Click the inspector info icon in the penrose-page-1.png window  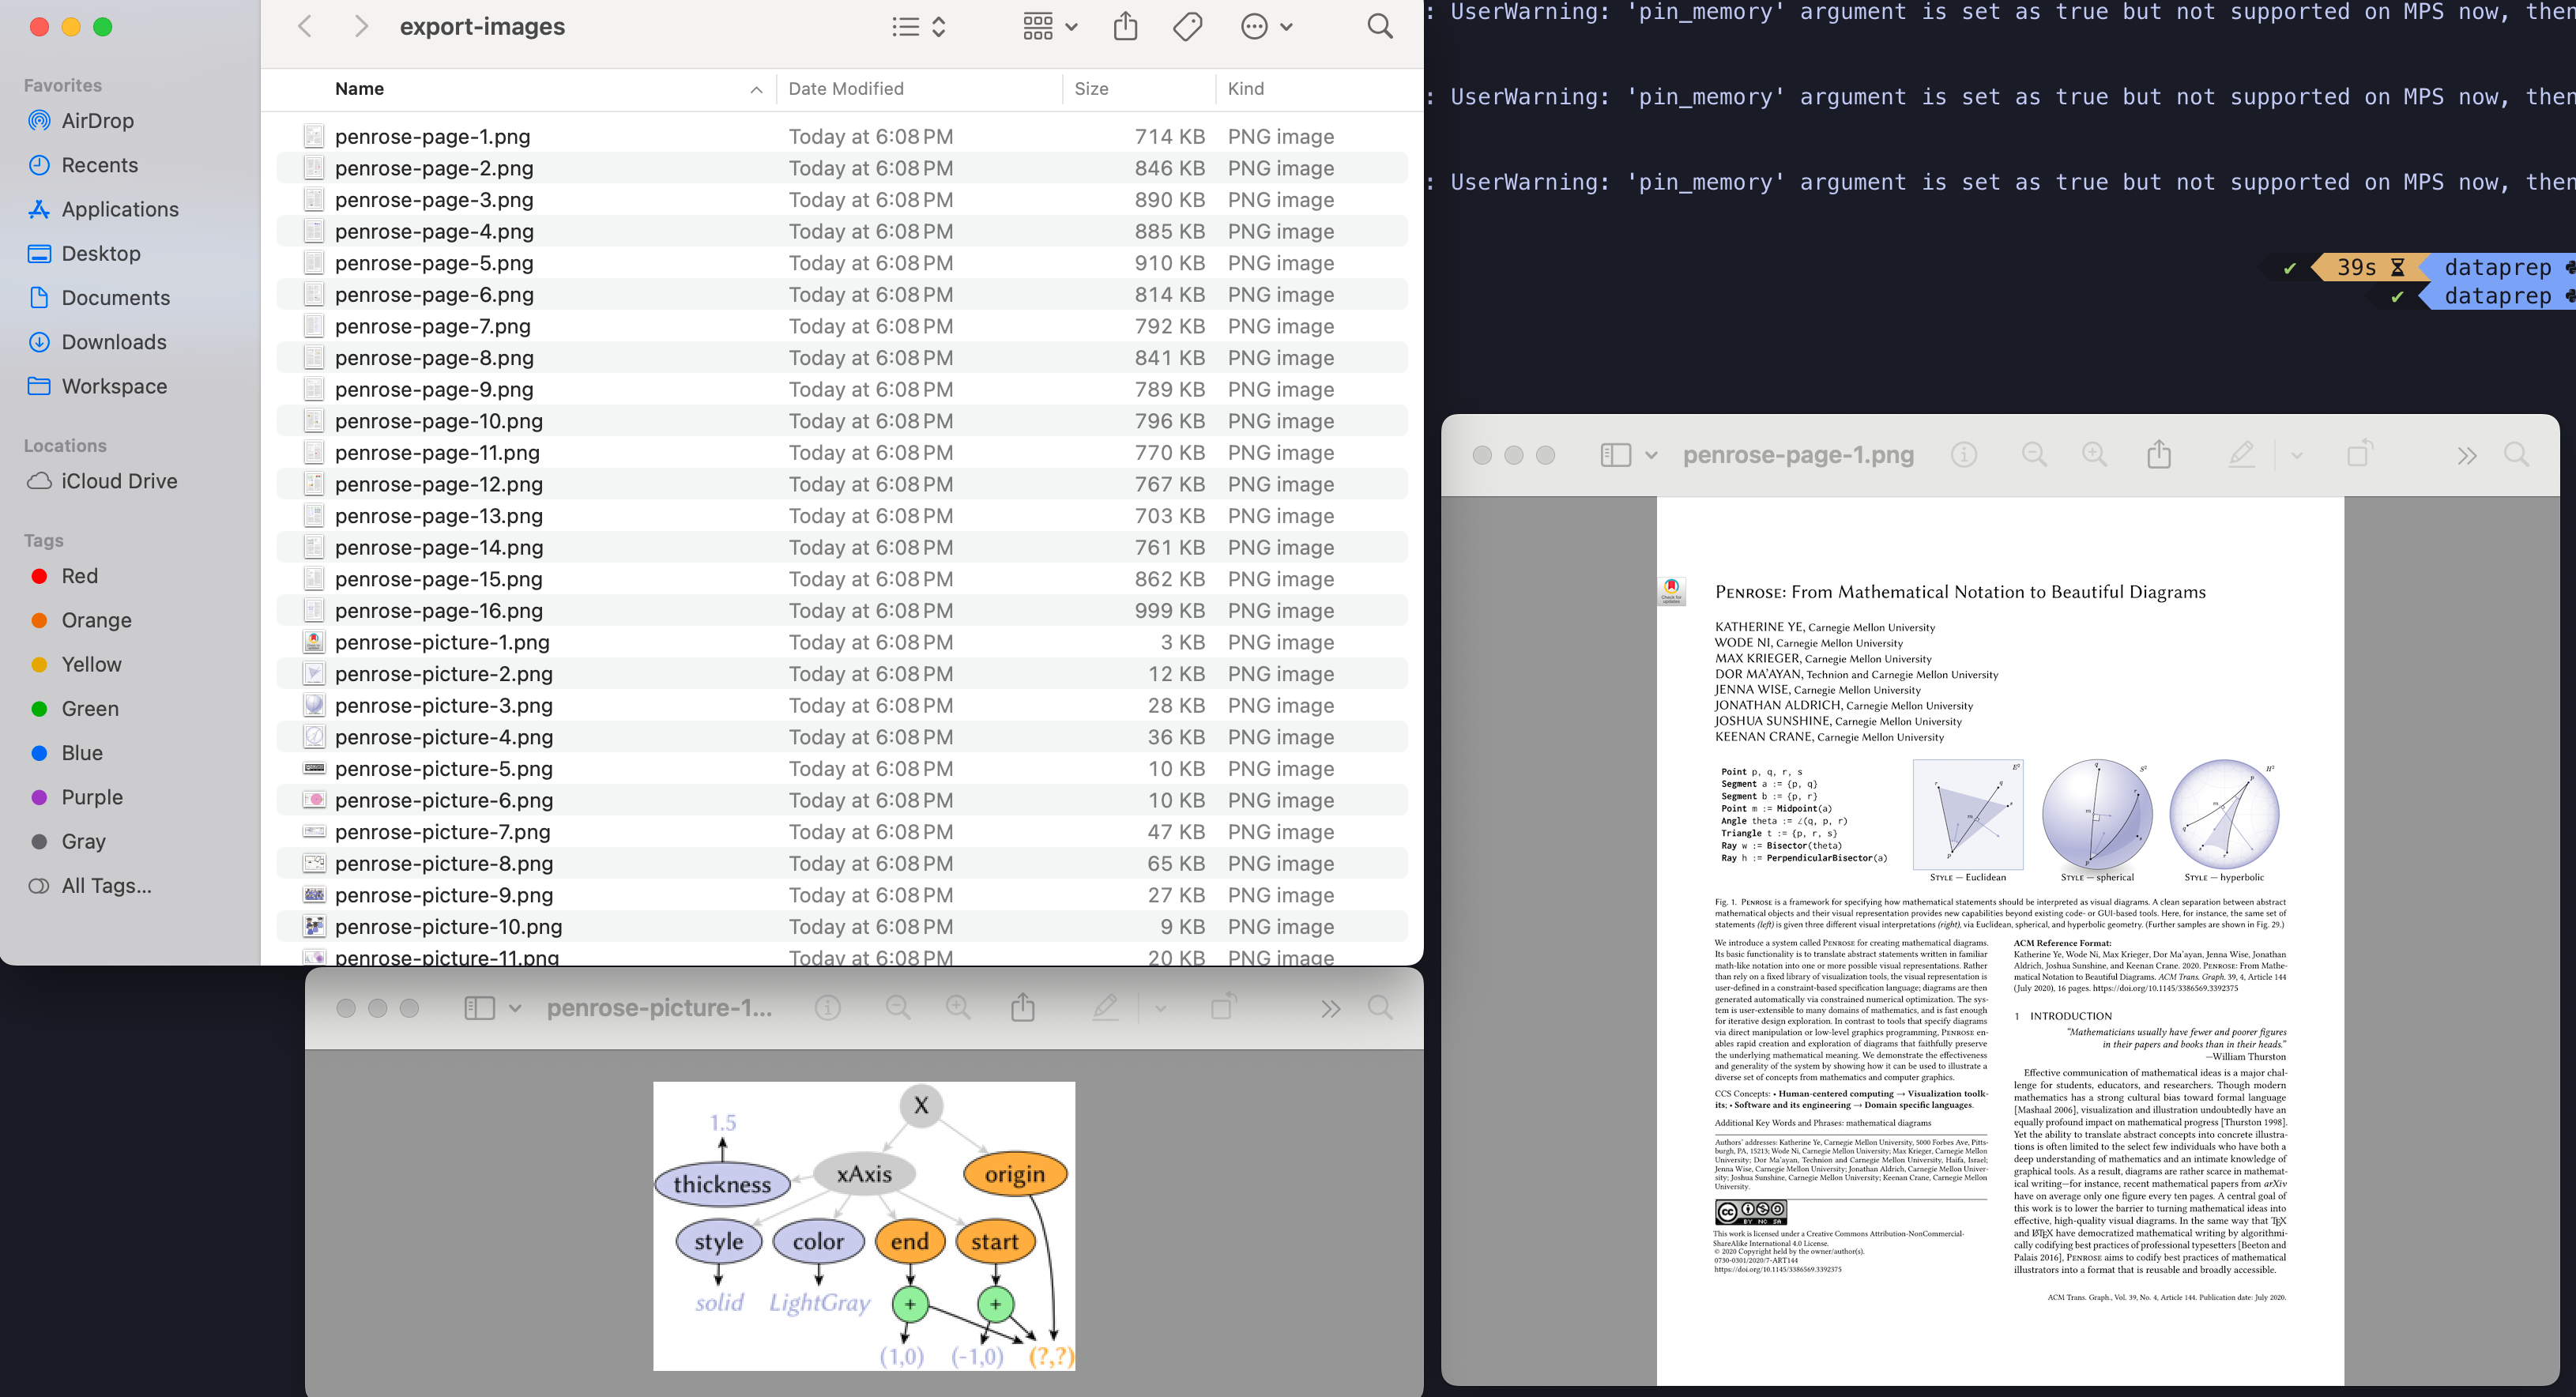(1964, 455)
